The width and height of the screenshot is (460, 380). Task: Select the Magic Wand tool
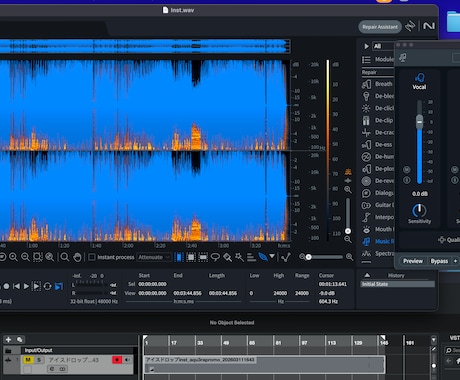pyautogui.click(x=239, y=257)
